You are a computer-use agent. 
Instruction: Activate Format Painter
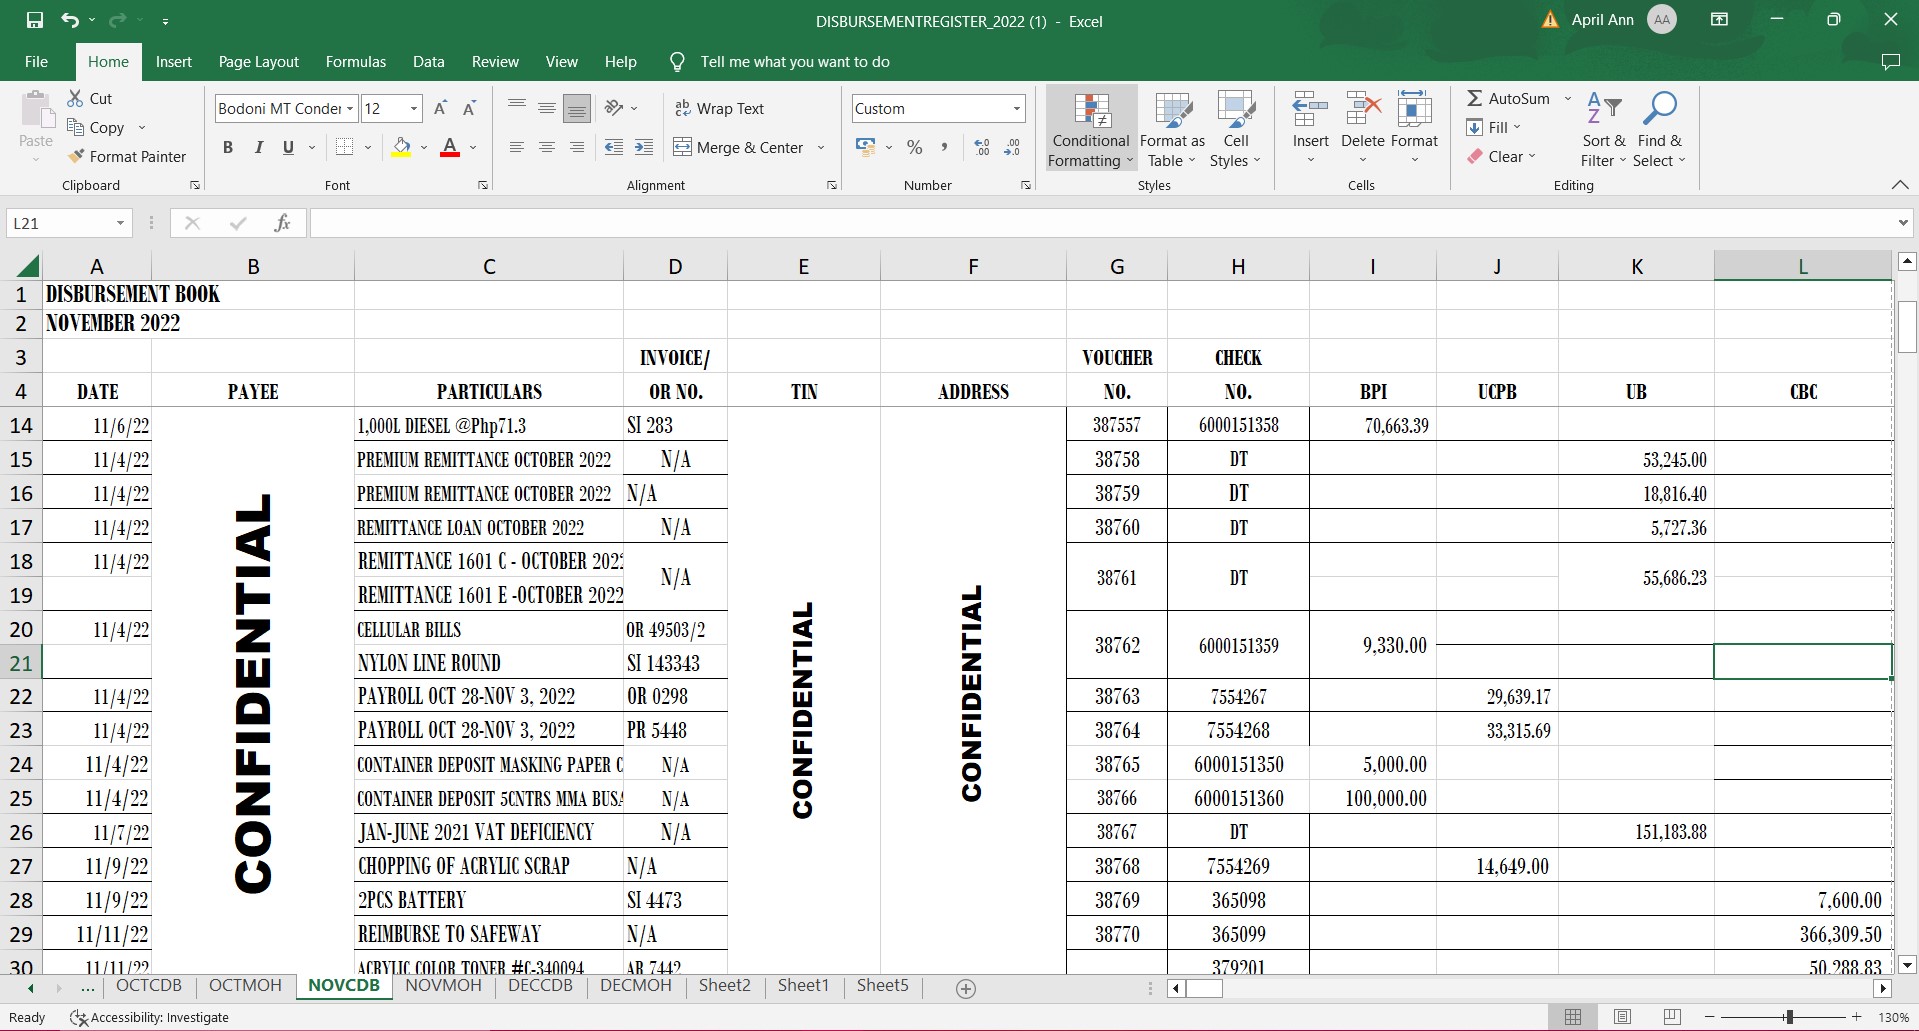click(x=127, y=156)
